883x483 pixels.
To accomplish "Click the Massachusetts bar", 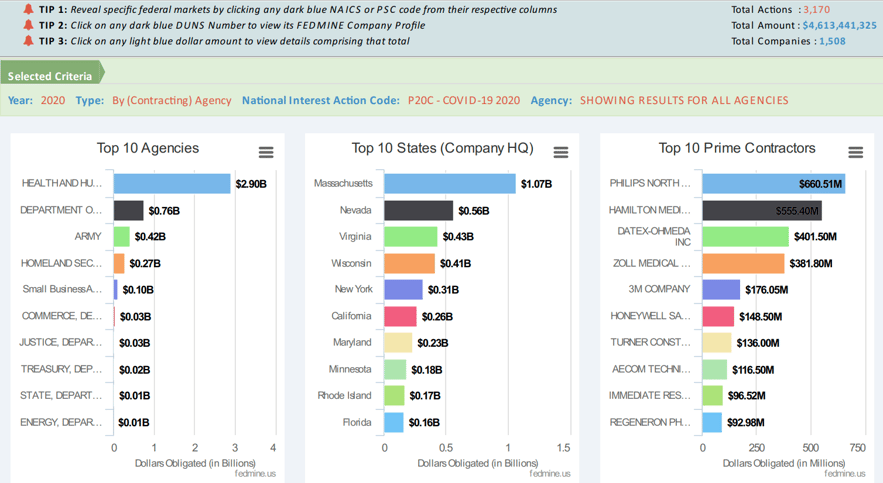I will pyautogui.click(x=450, y=184).
